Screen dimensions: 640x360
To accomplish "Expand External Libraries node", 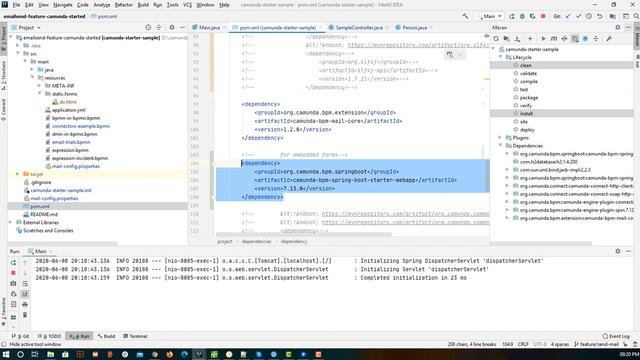I will [x=11, y=222].
